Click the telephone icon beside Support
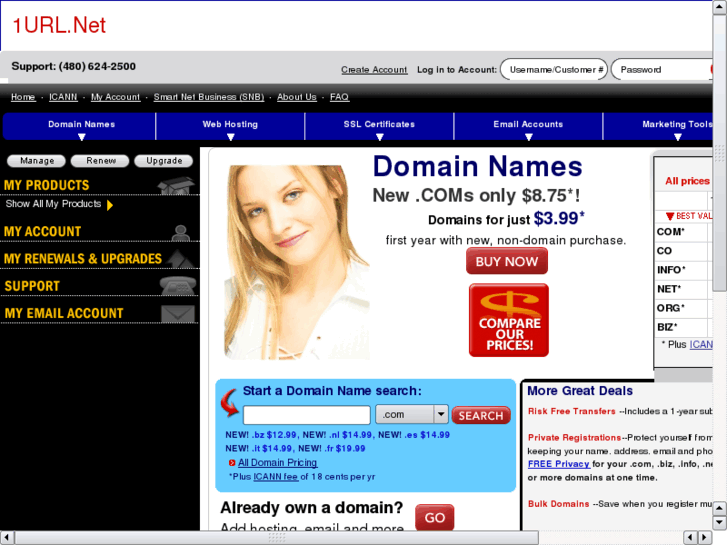Image resolution: width=727 pixels, height=545 pixels. (x=178, y=285)
